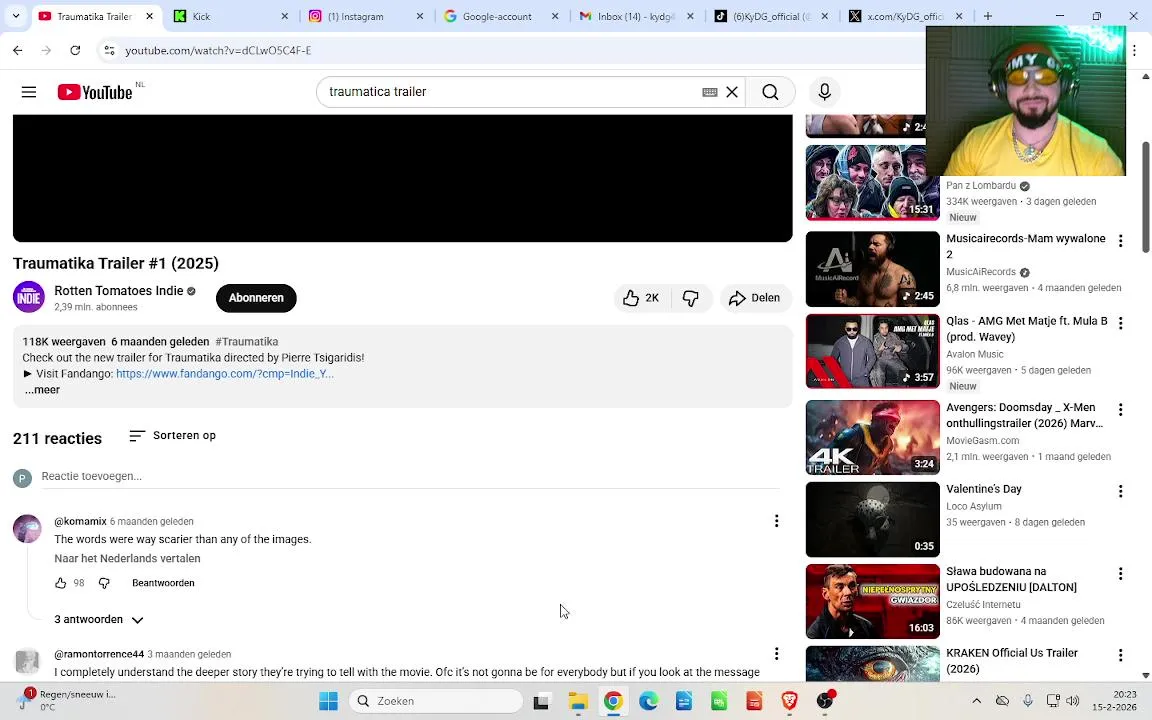Image resolution: width=1152 pixels, height=720 pixels.
Task: Play the Avengers: Doomsday 4K trailer thumbnail
Action: pos(873,437)
